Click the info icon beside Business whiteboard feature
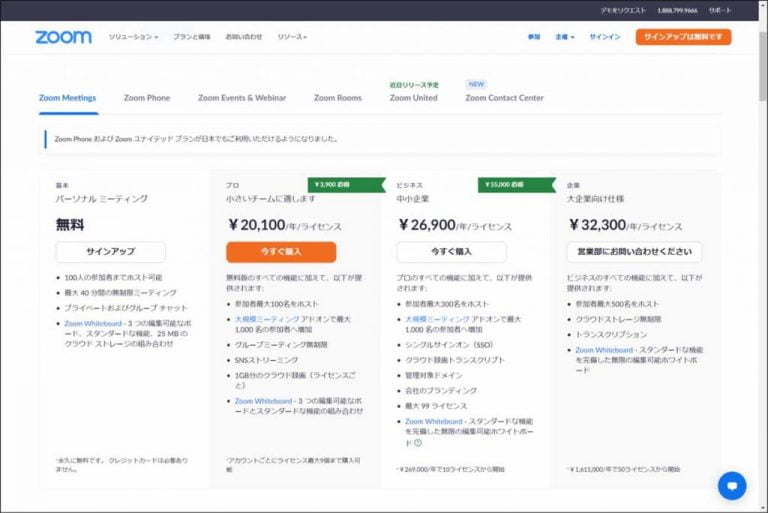Screen dimensions: 768x513 point(417,442)
